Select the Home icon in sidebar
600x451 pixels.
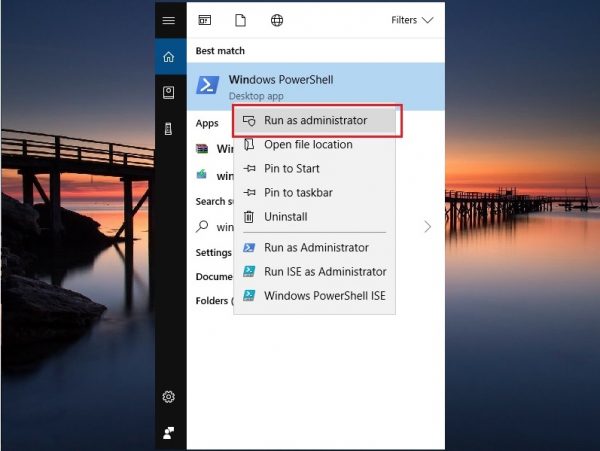(x=169, y=57)
